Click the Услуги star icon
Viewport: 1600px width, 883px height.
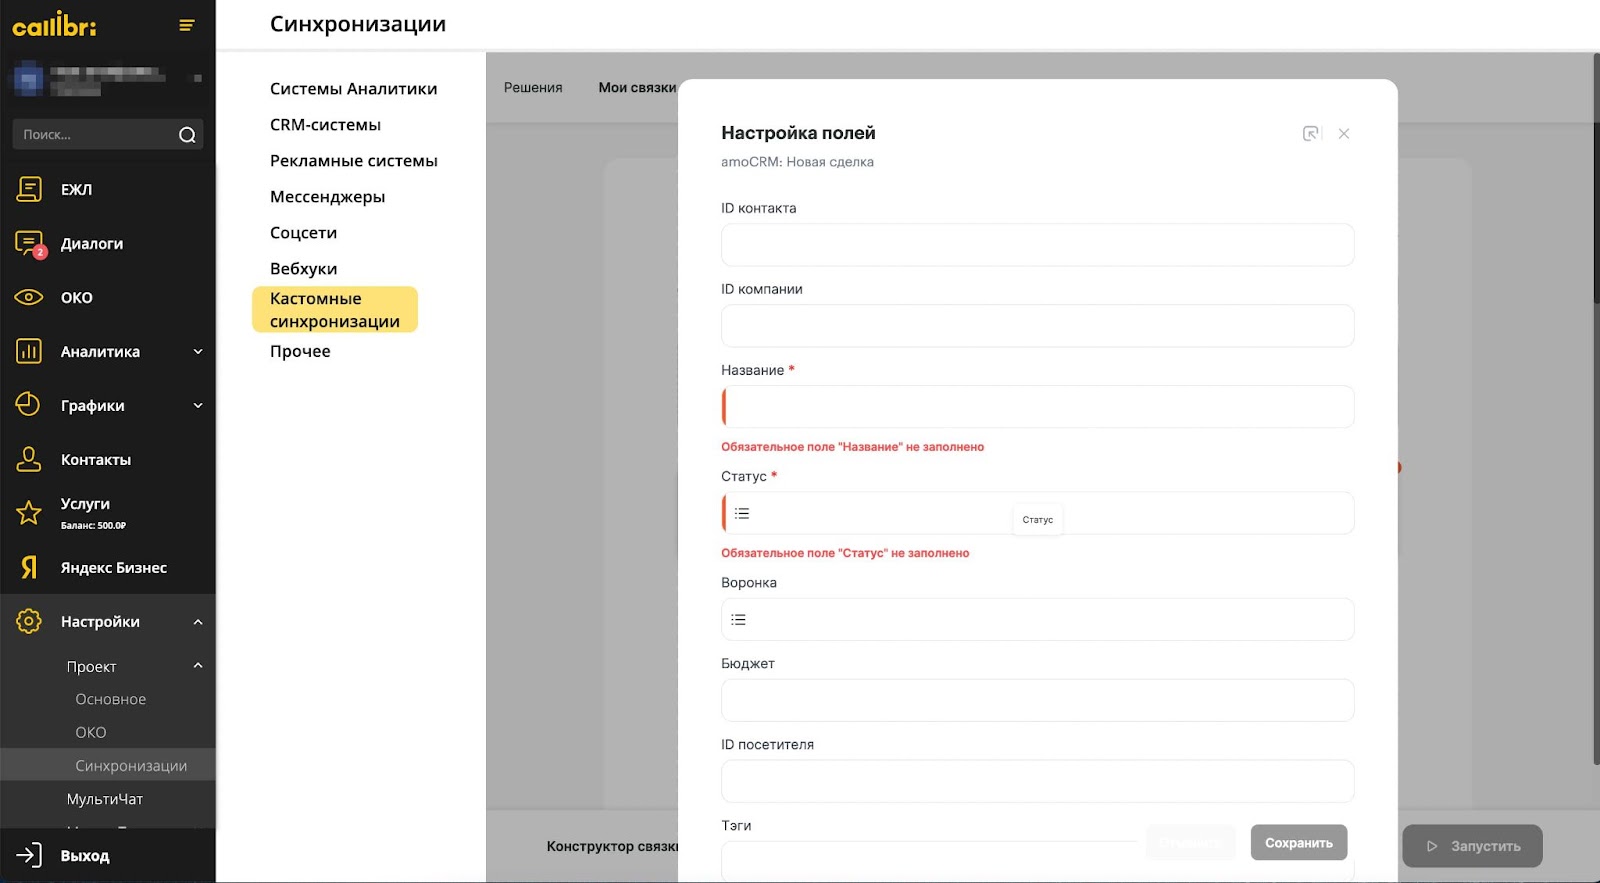tap(29, 513)
